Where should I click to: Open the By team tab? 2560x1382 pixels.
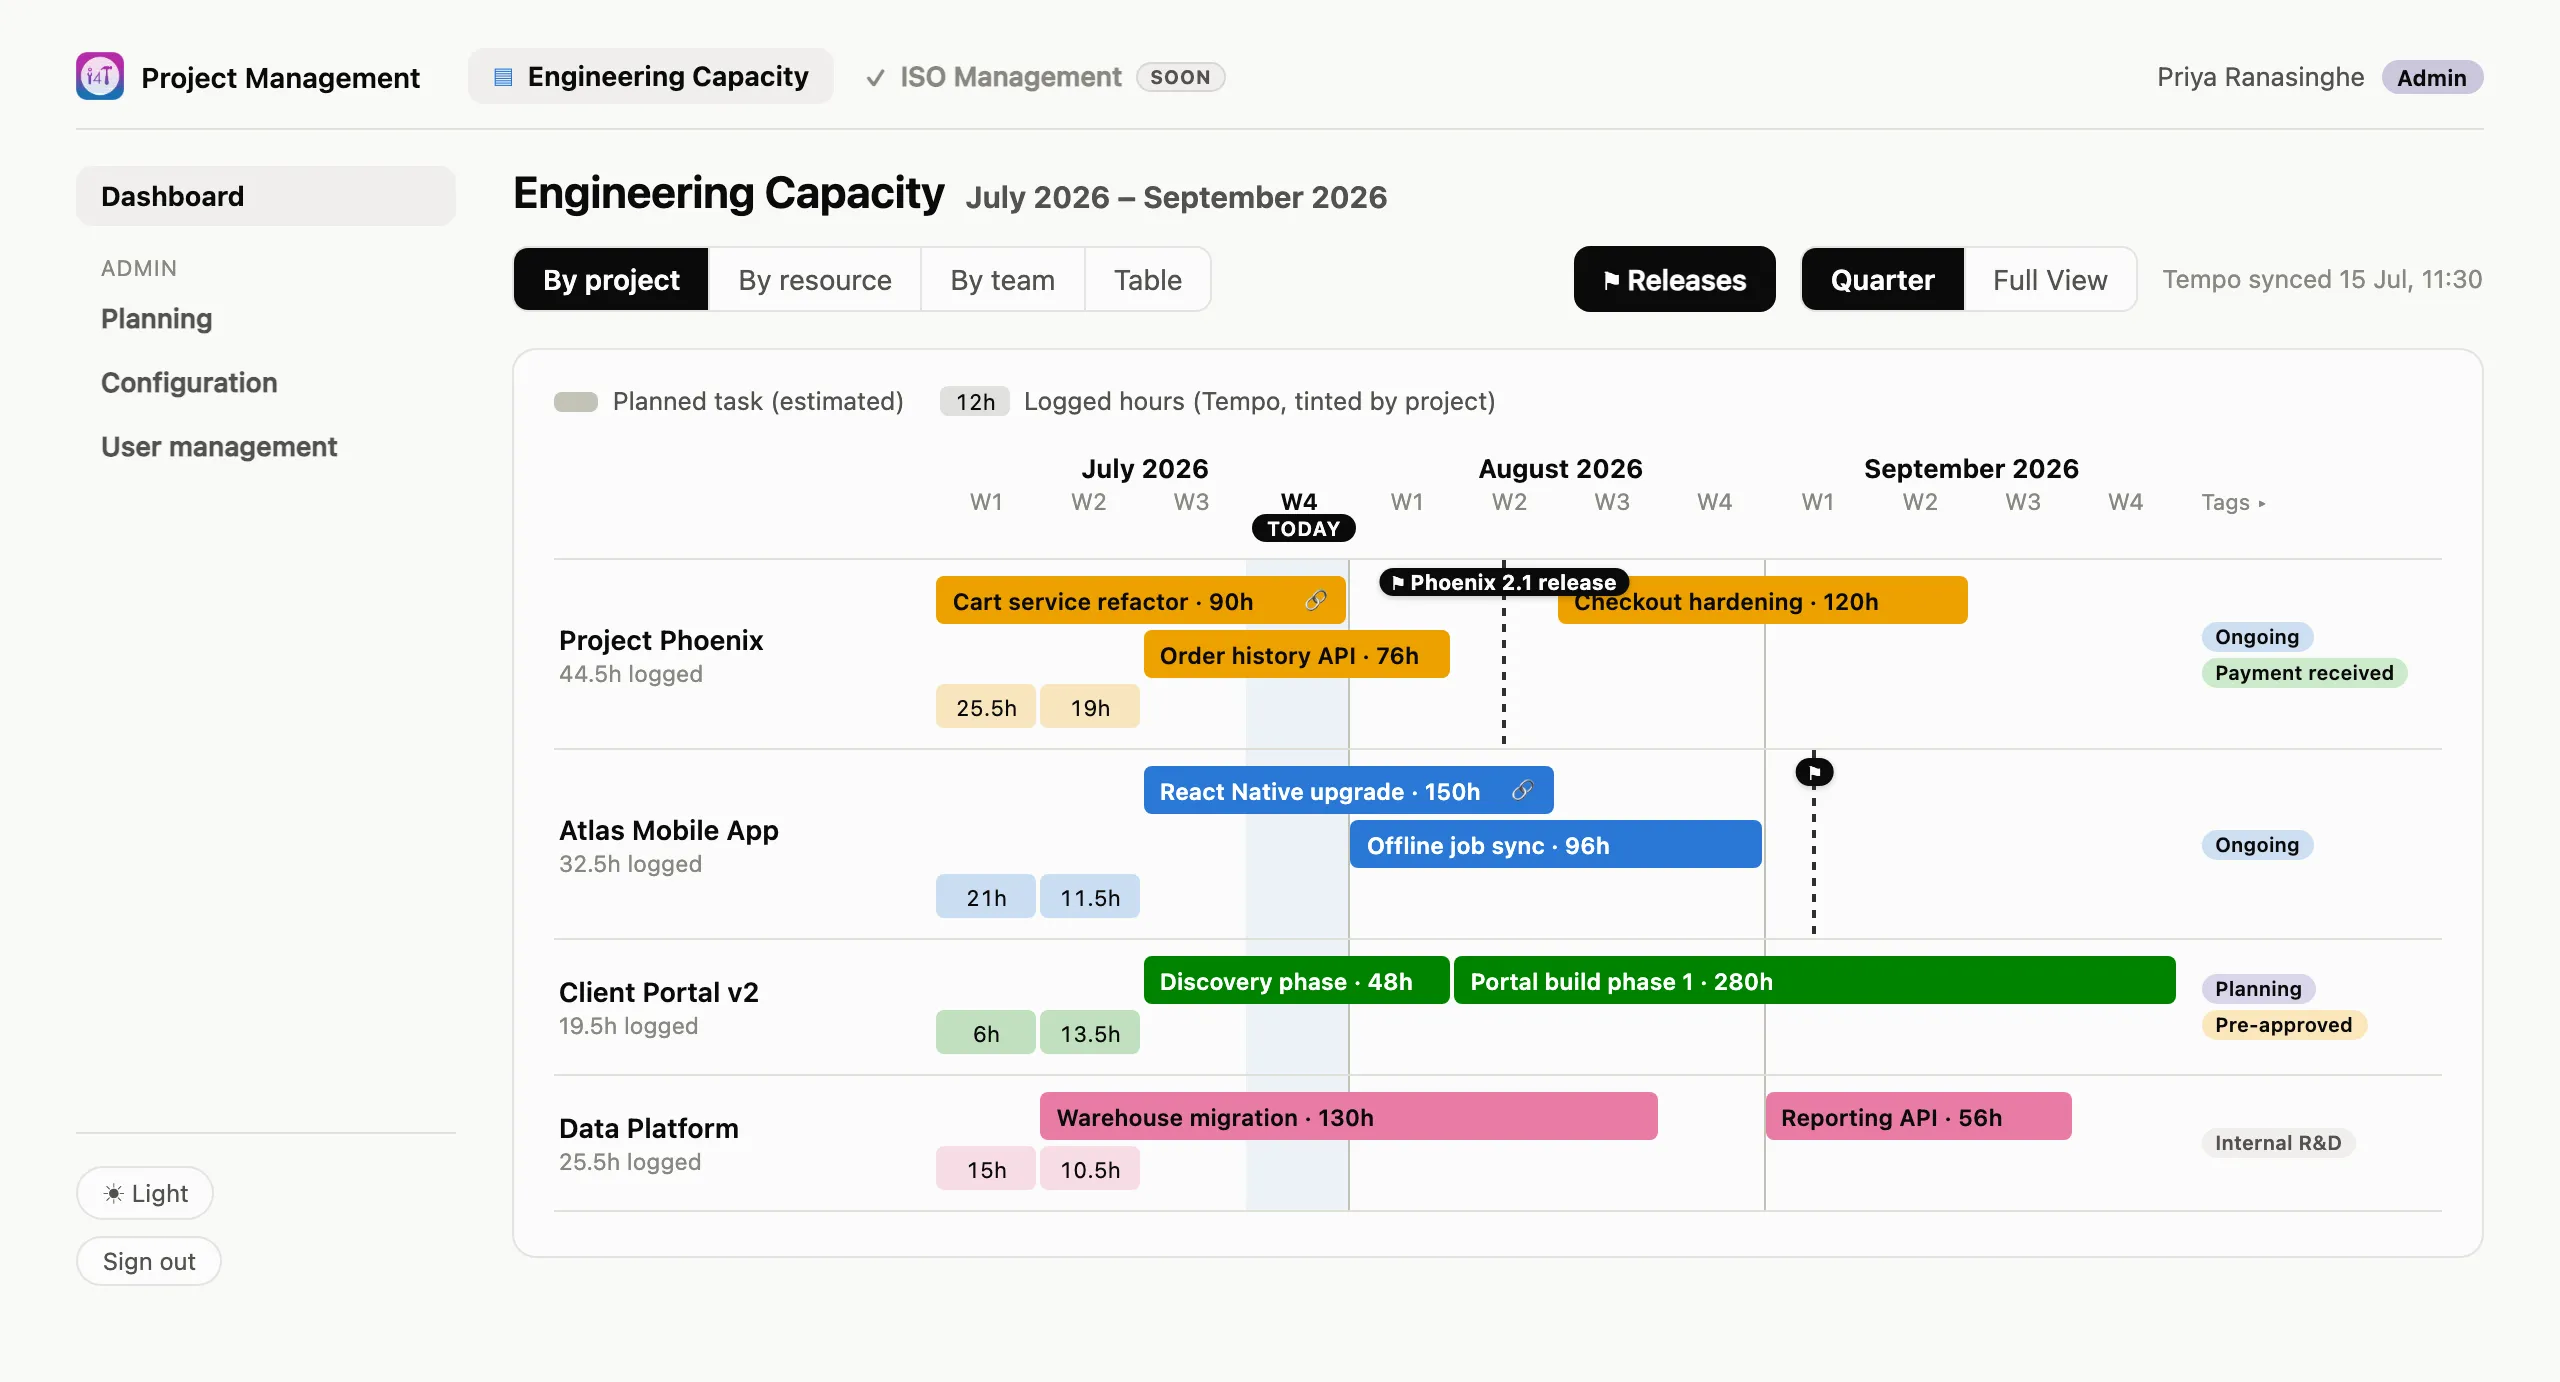1002,279
